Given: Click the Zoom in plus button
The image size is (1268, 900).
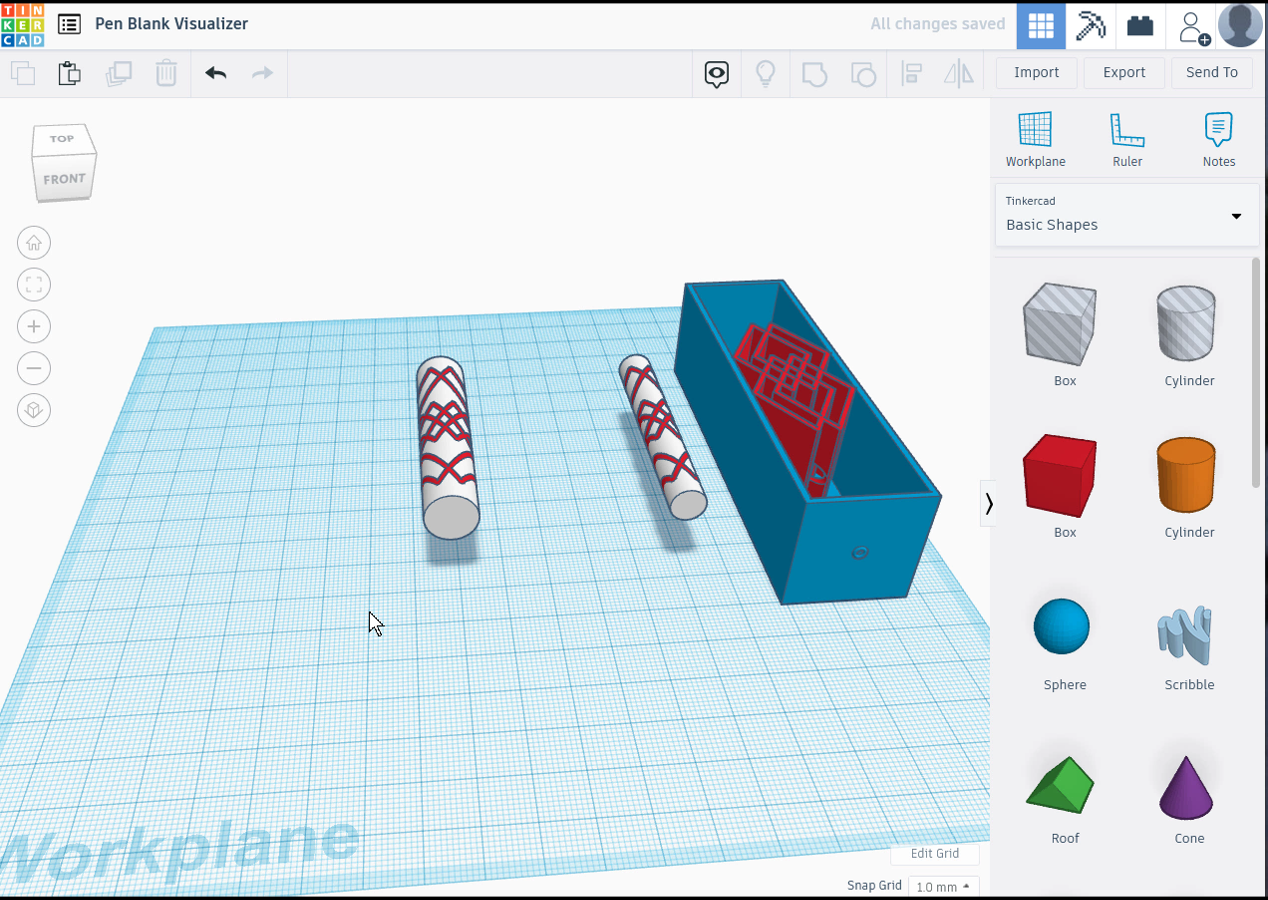Looking at the screenshot, I should tap(34, 327).
